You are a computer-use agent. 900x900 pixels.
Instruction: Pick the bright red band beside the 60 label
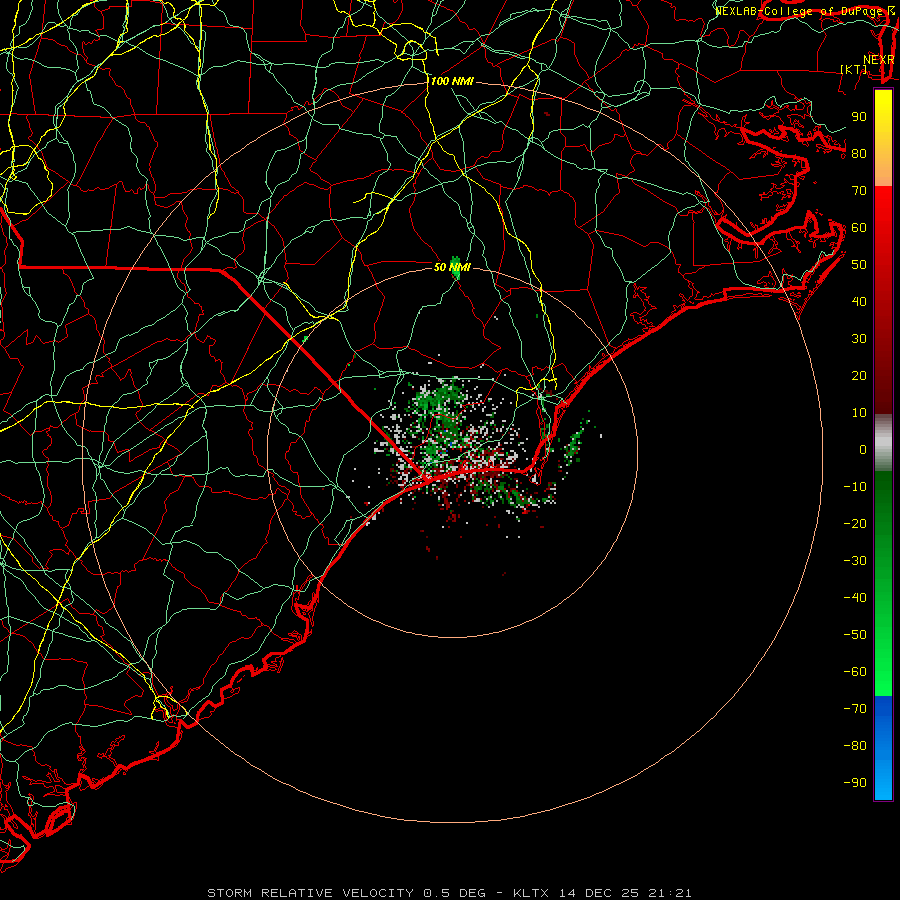883,227
